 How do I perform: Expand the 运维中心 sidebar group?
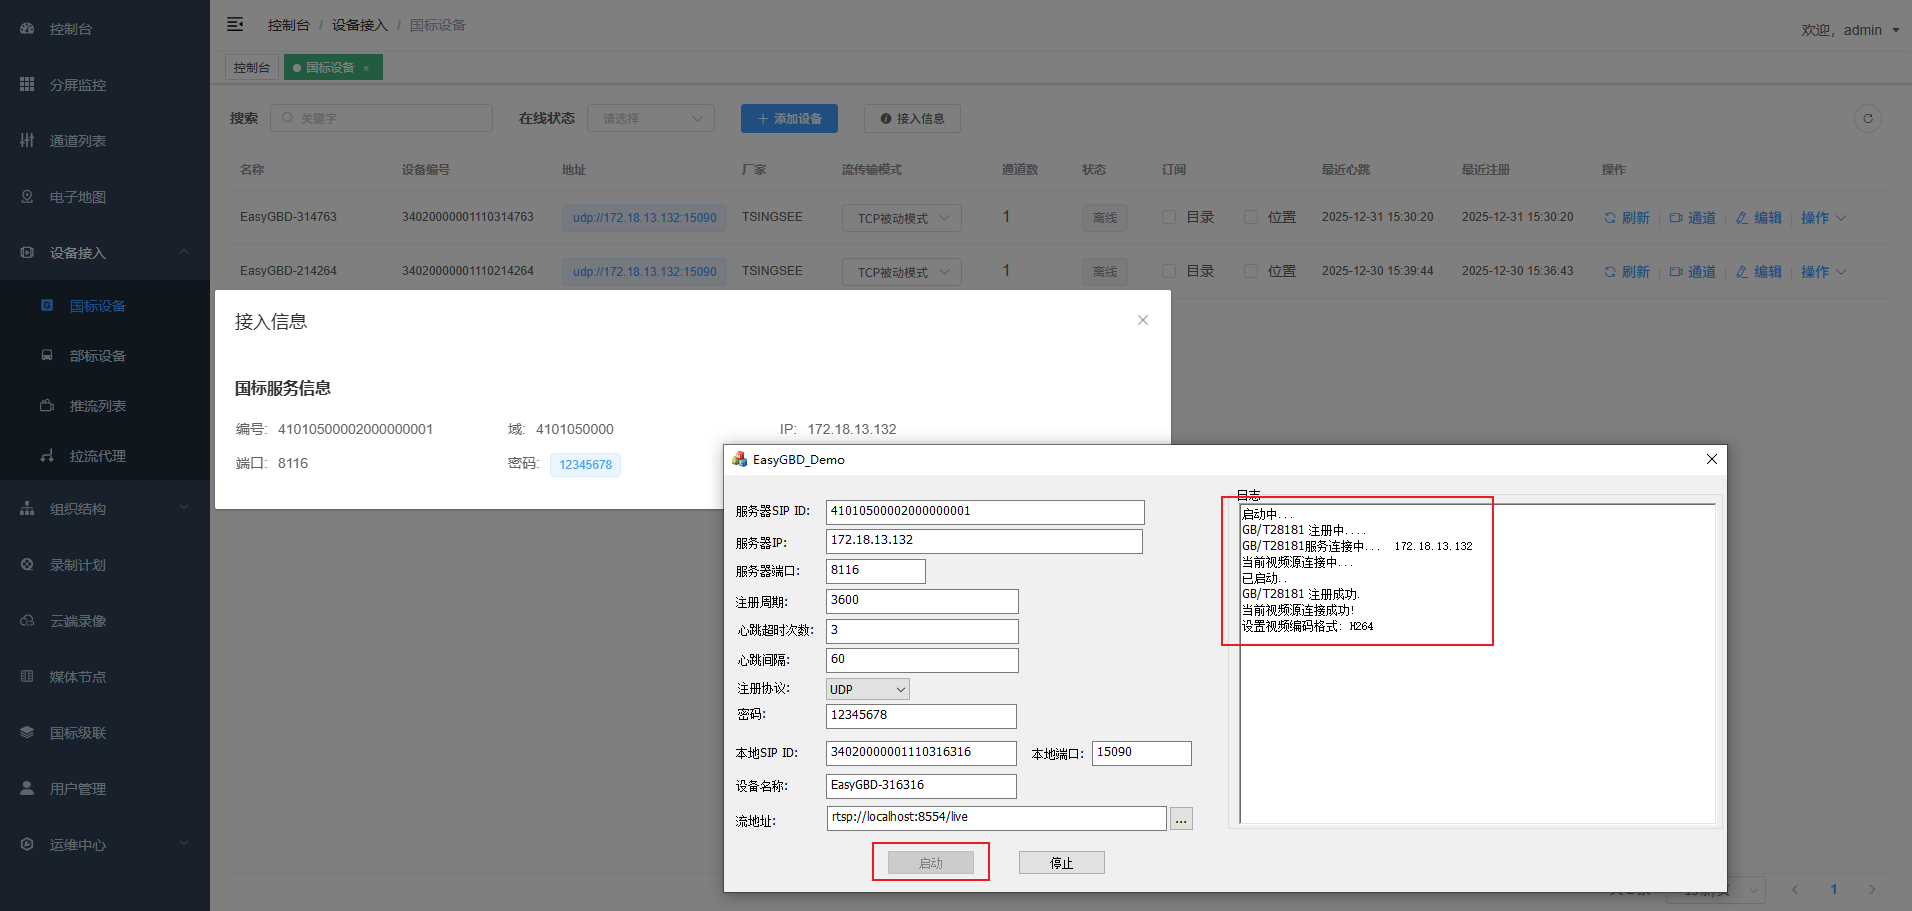pyautogui.click(x=105, y=845)
